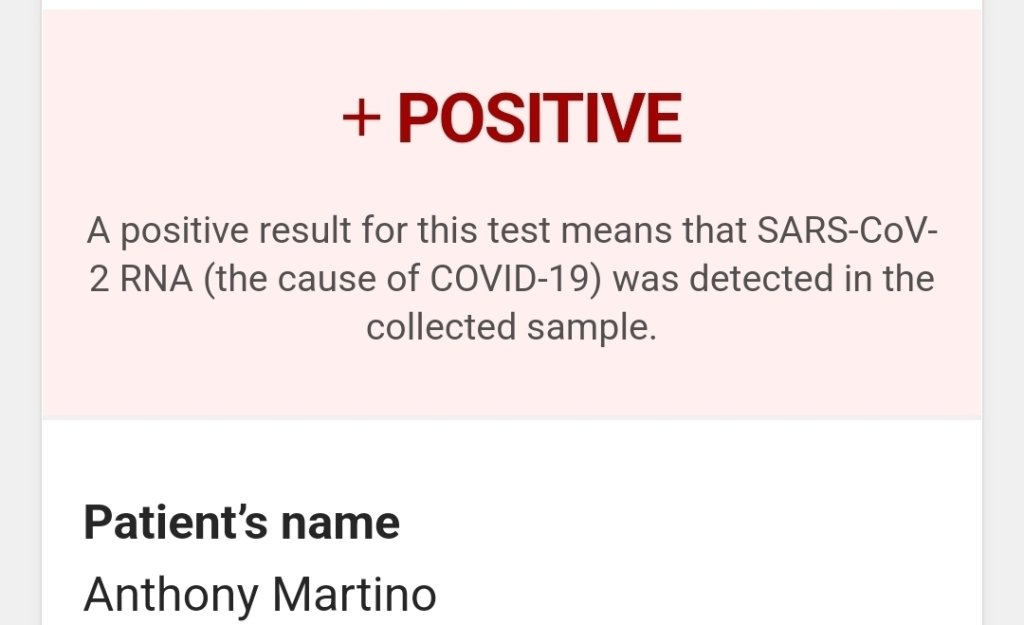1024x625 pixels.
Task: Click the 'Patient's name' label
Action: (x=241, y=523)
